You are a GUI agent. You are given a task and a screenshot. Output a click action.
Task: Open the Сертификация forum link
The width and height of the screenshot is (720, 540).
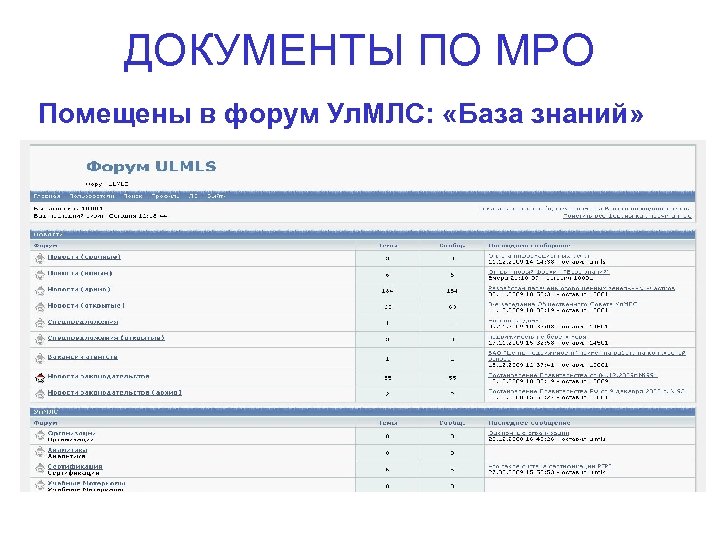tap(75, 467)
